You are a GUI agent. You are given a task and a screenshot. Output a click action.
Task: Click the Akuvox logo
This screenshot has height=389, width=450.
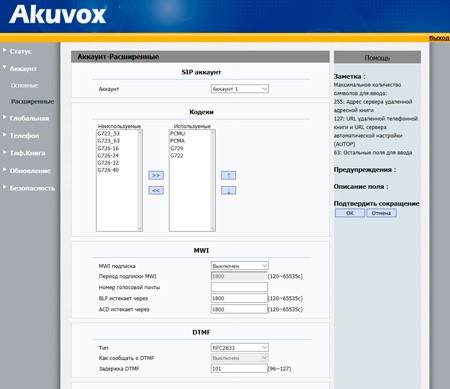pyautogui.click(x=58, y=15)
